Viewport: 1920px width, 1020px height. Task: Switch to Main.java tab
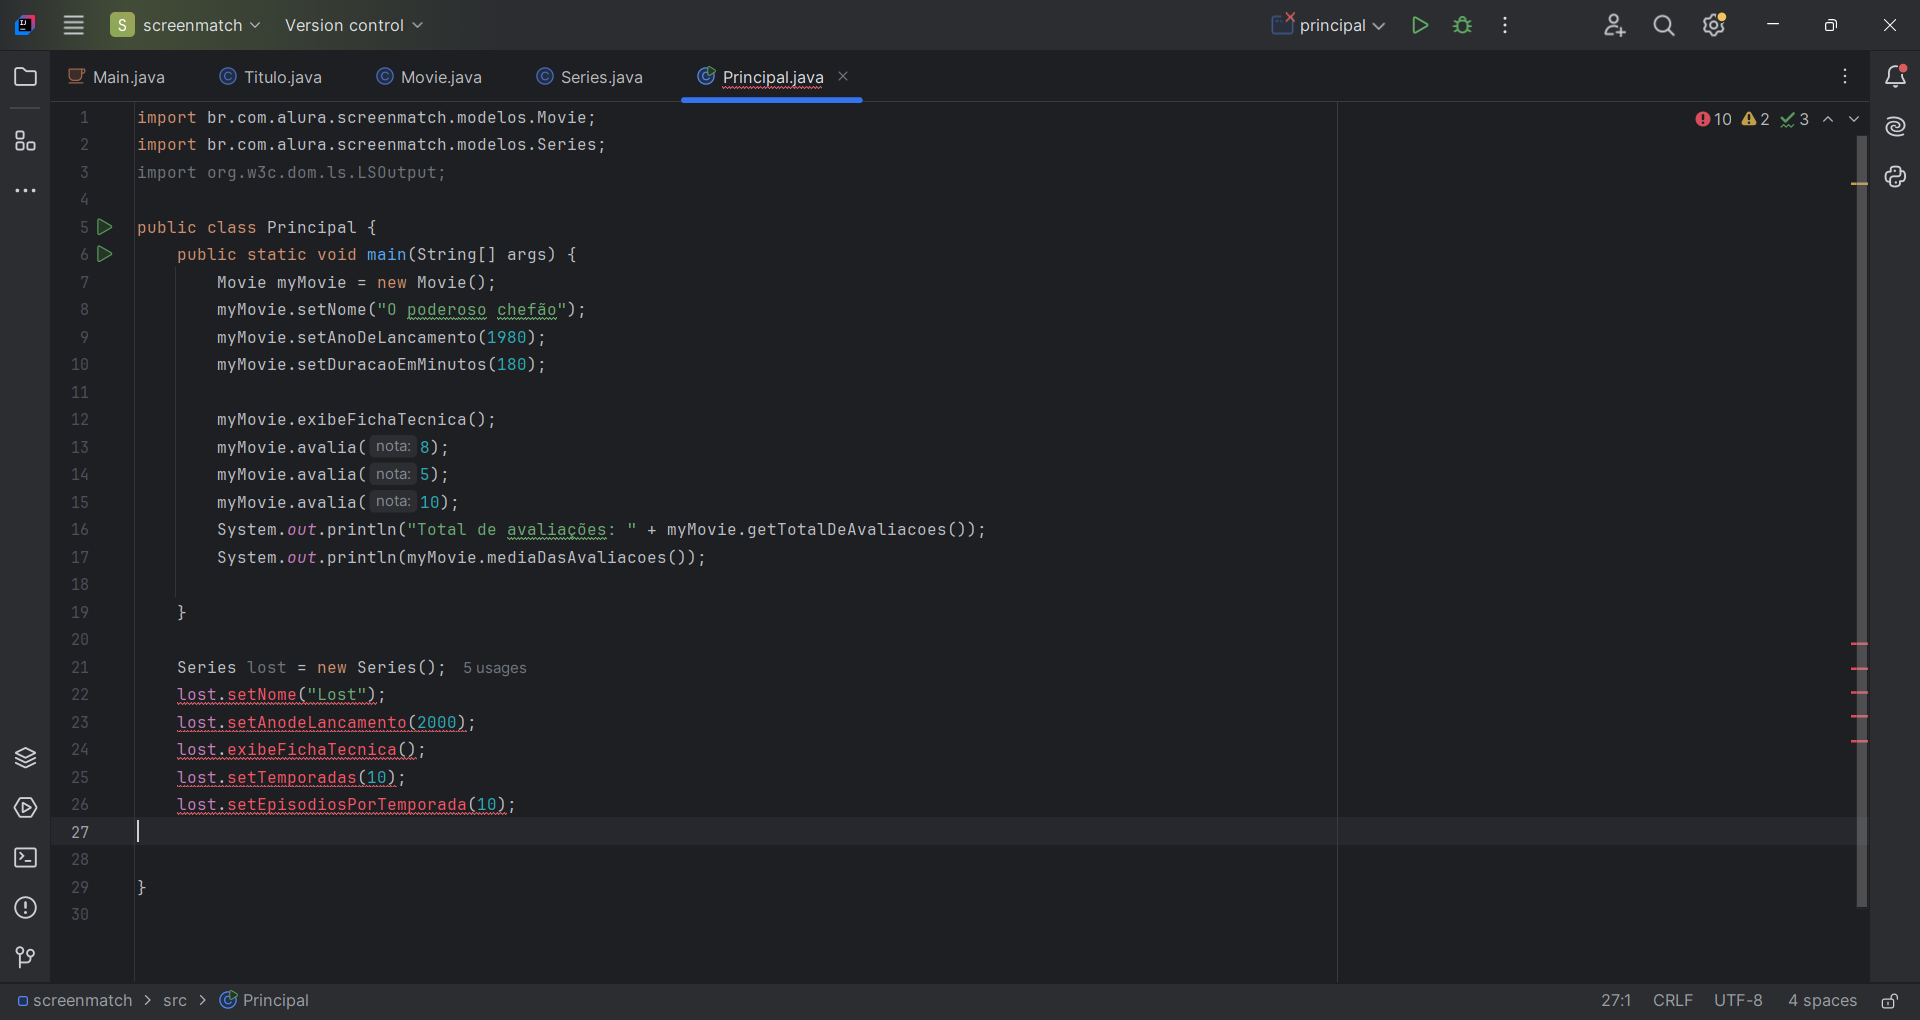pos(116,77)
